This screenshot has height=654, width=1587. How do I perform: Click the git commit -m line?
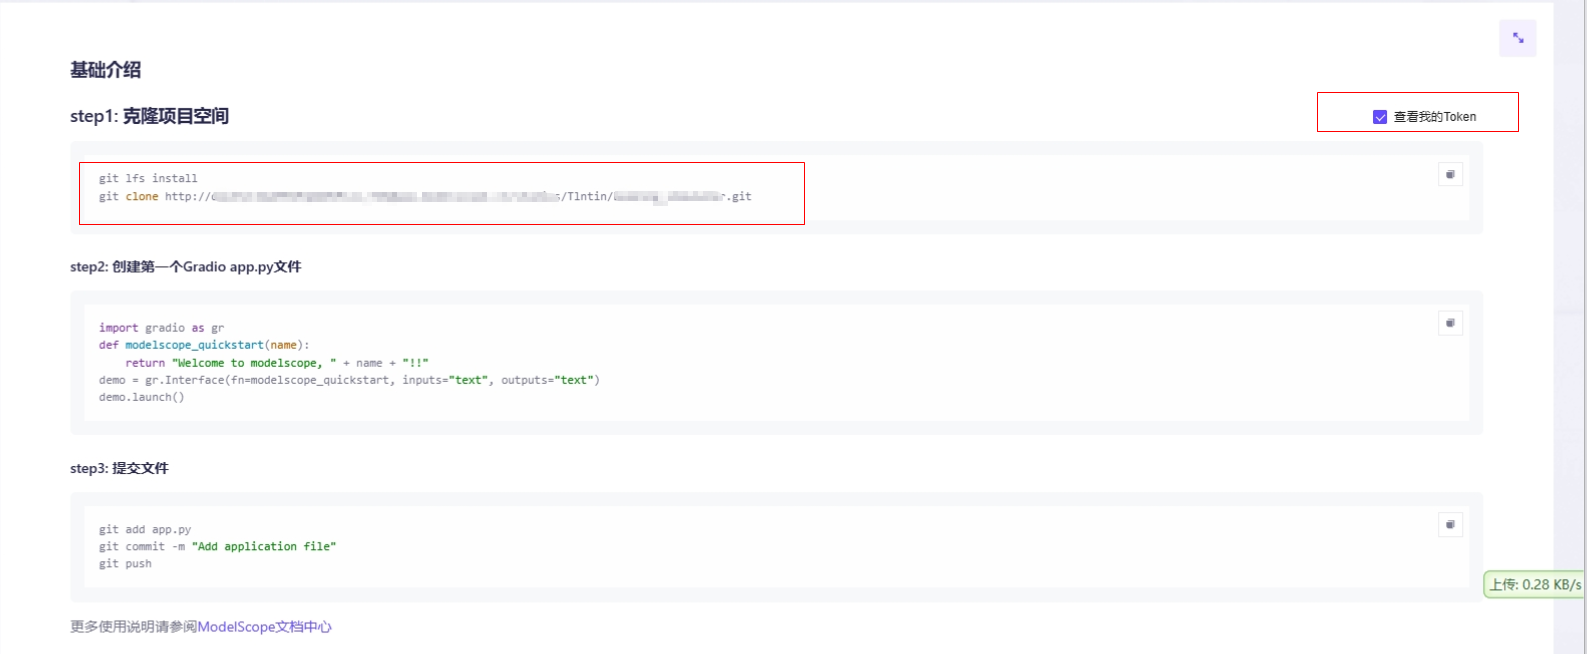[217, 546]
